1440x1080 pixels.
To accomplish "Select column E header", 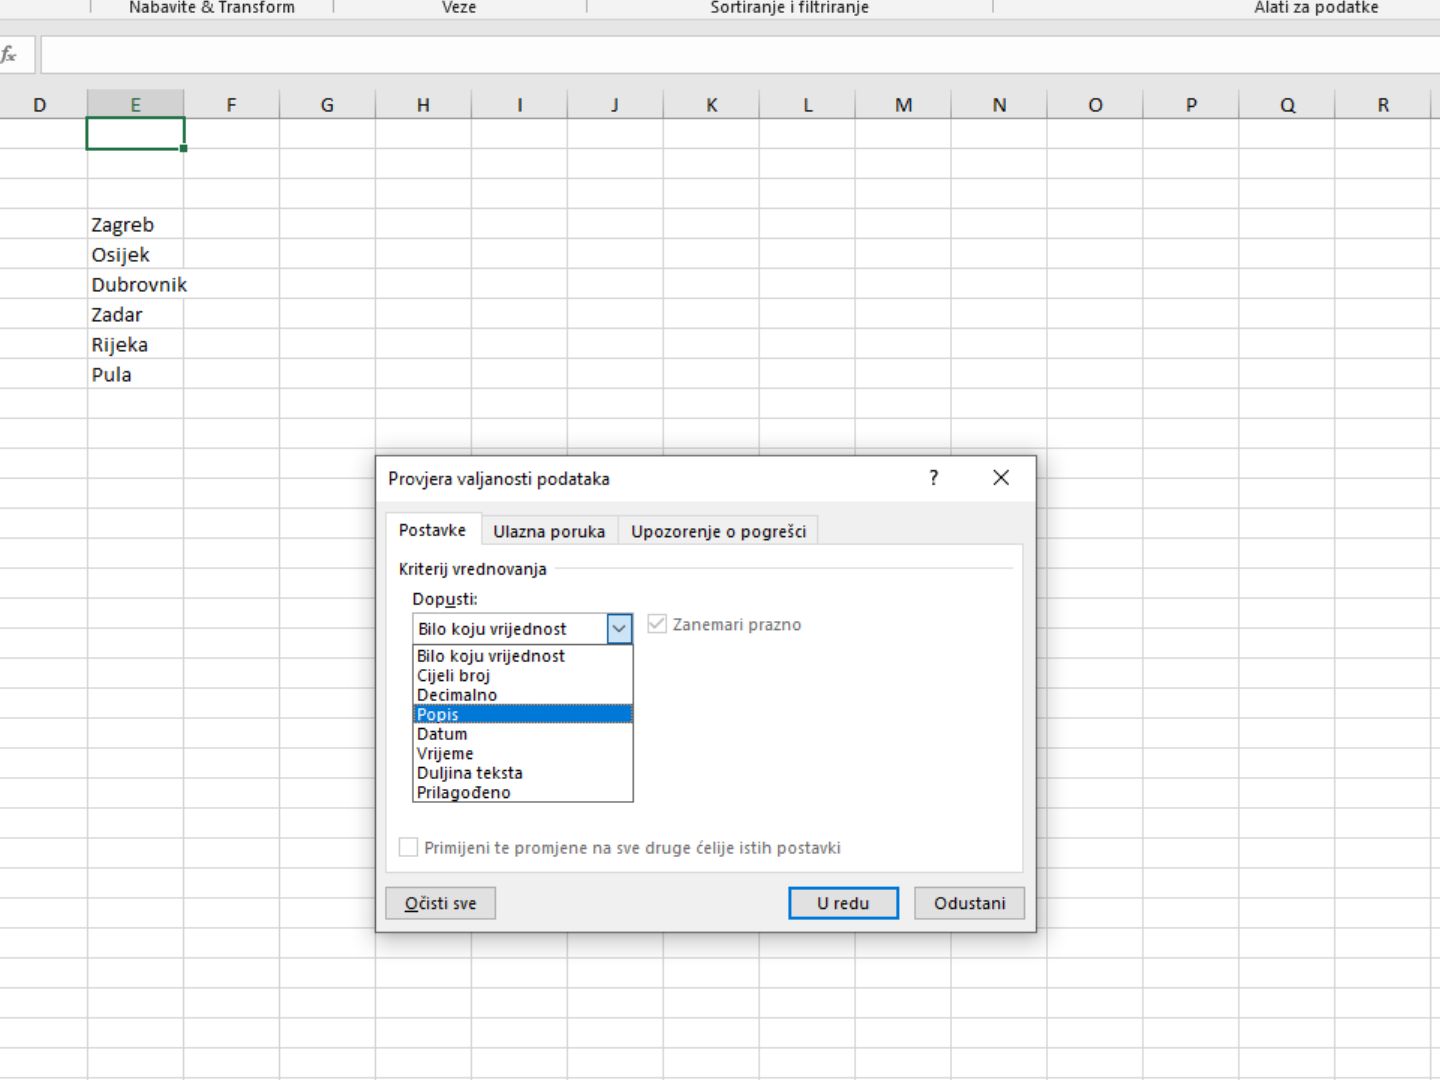I will pos(135,104).
